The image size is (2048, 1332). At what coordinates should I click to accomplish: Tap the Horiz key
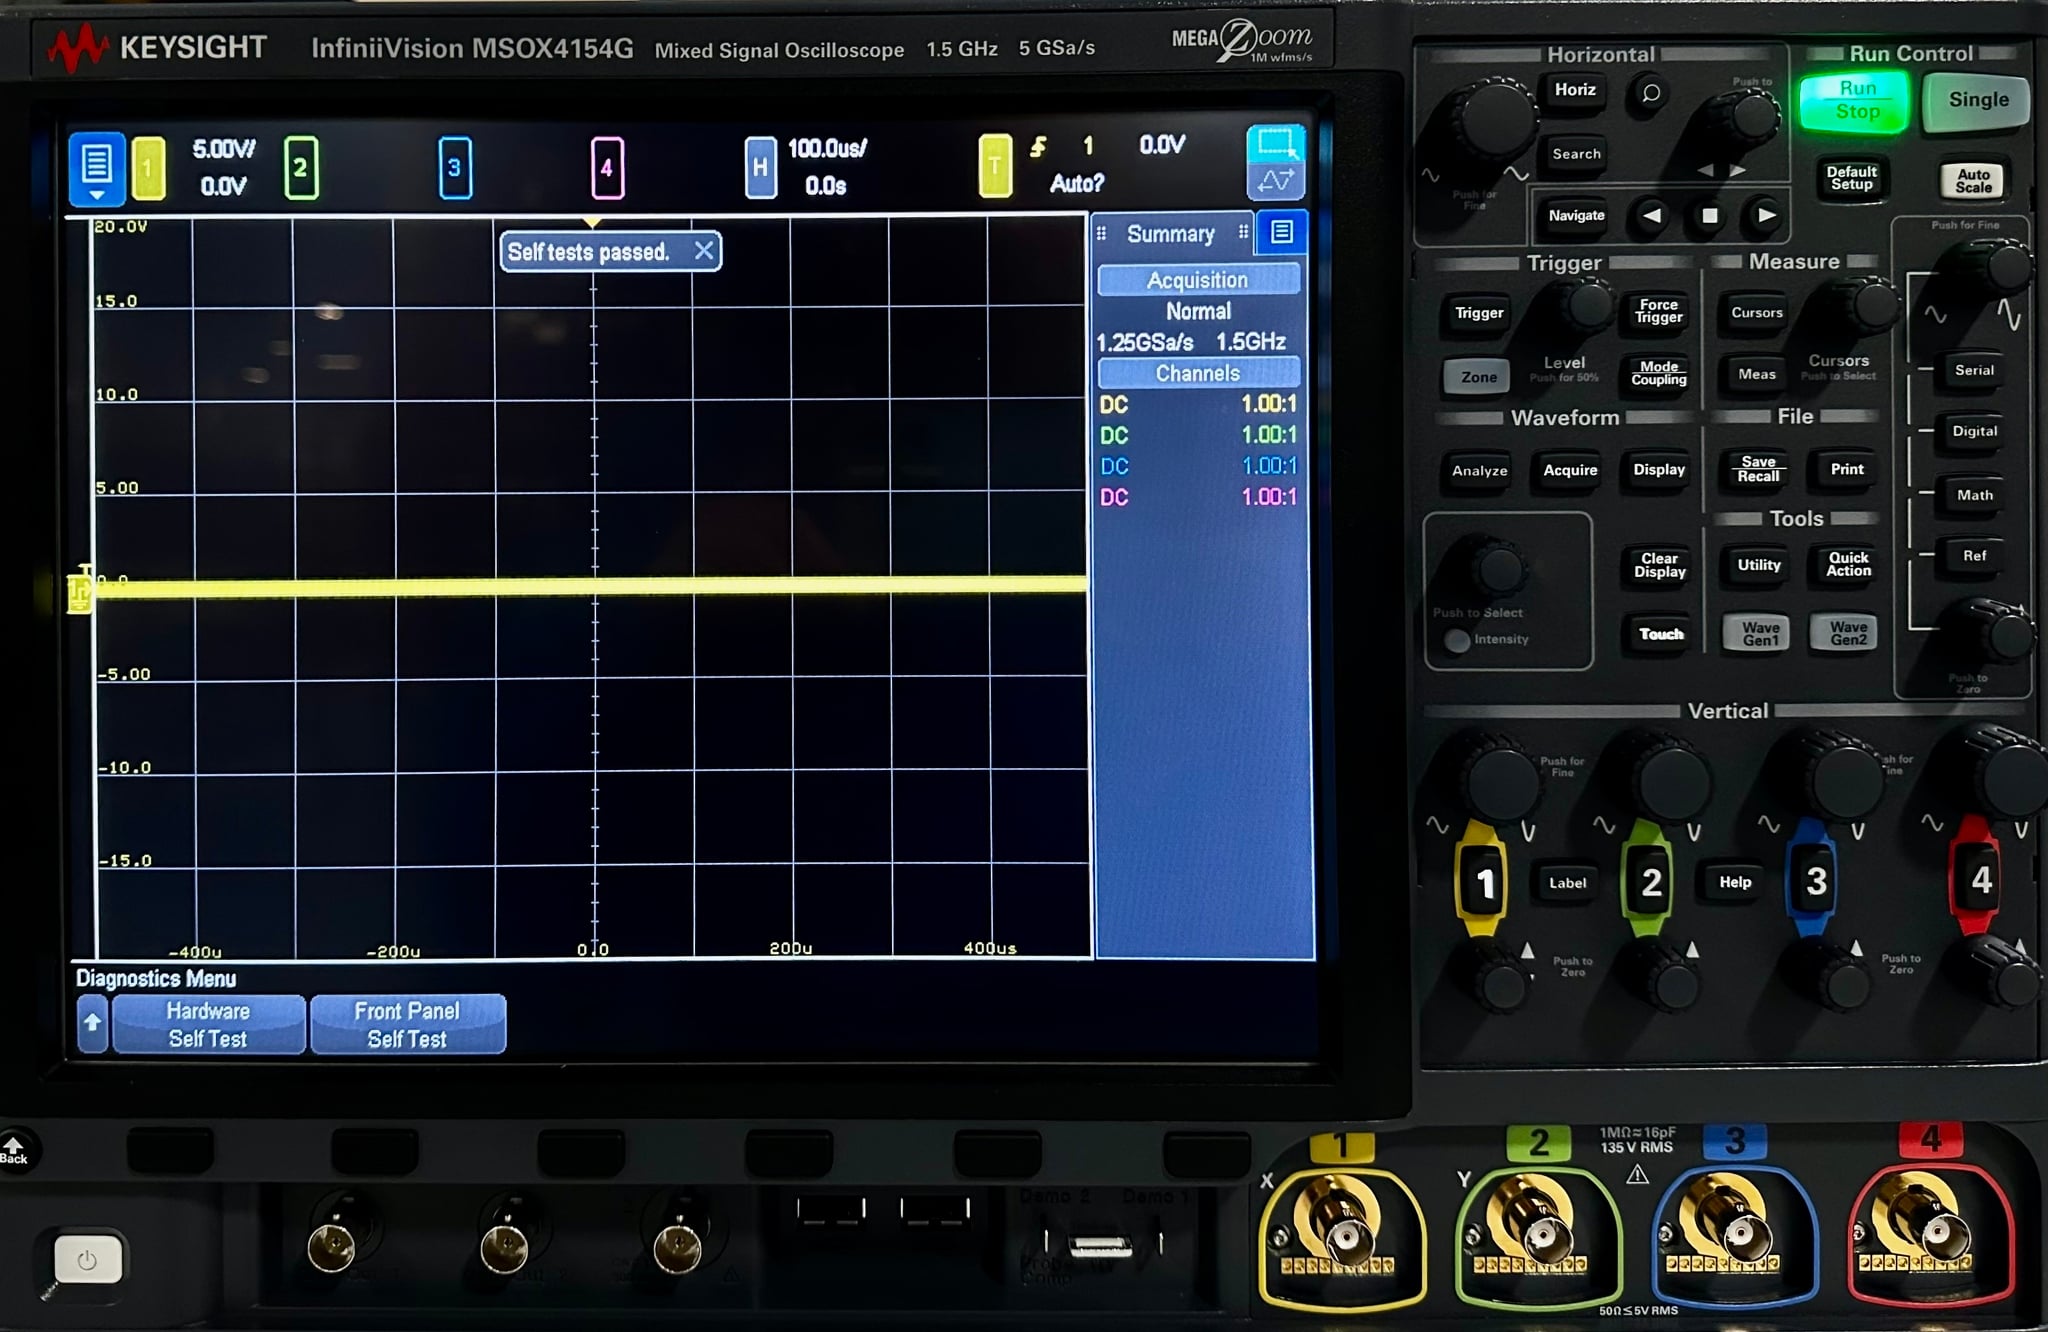click(1575, 90)
